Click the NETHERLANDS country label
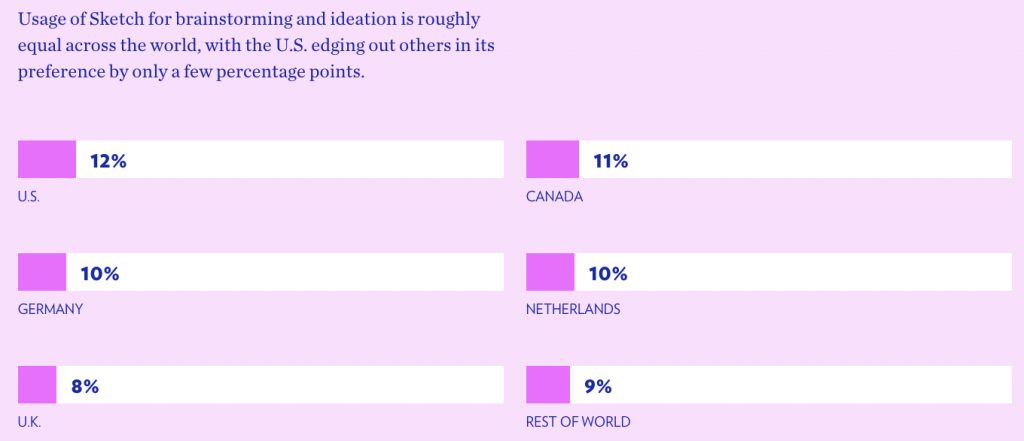The height and width of the screenshot is (441, 1024). [x=573, y=309]
